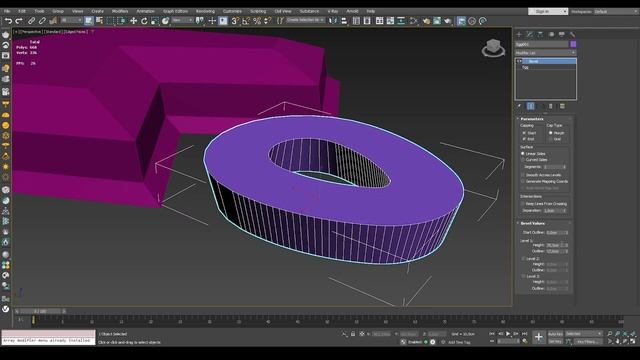Open the Create panel plus icon
The width and height of the screenshot is (640, 360).
(519, 34)
